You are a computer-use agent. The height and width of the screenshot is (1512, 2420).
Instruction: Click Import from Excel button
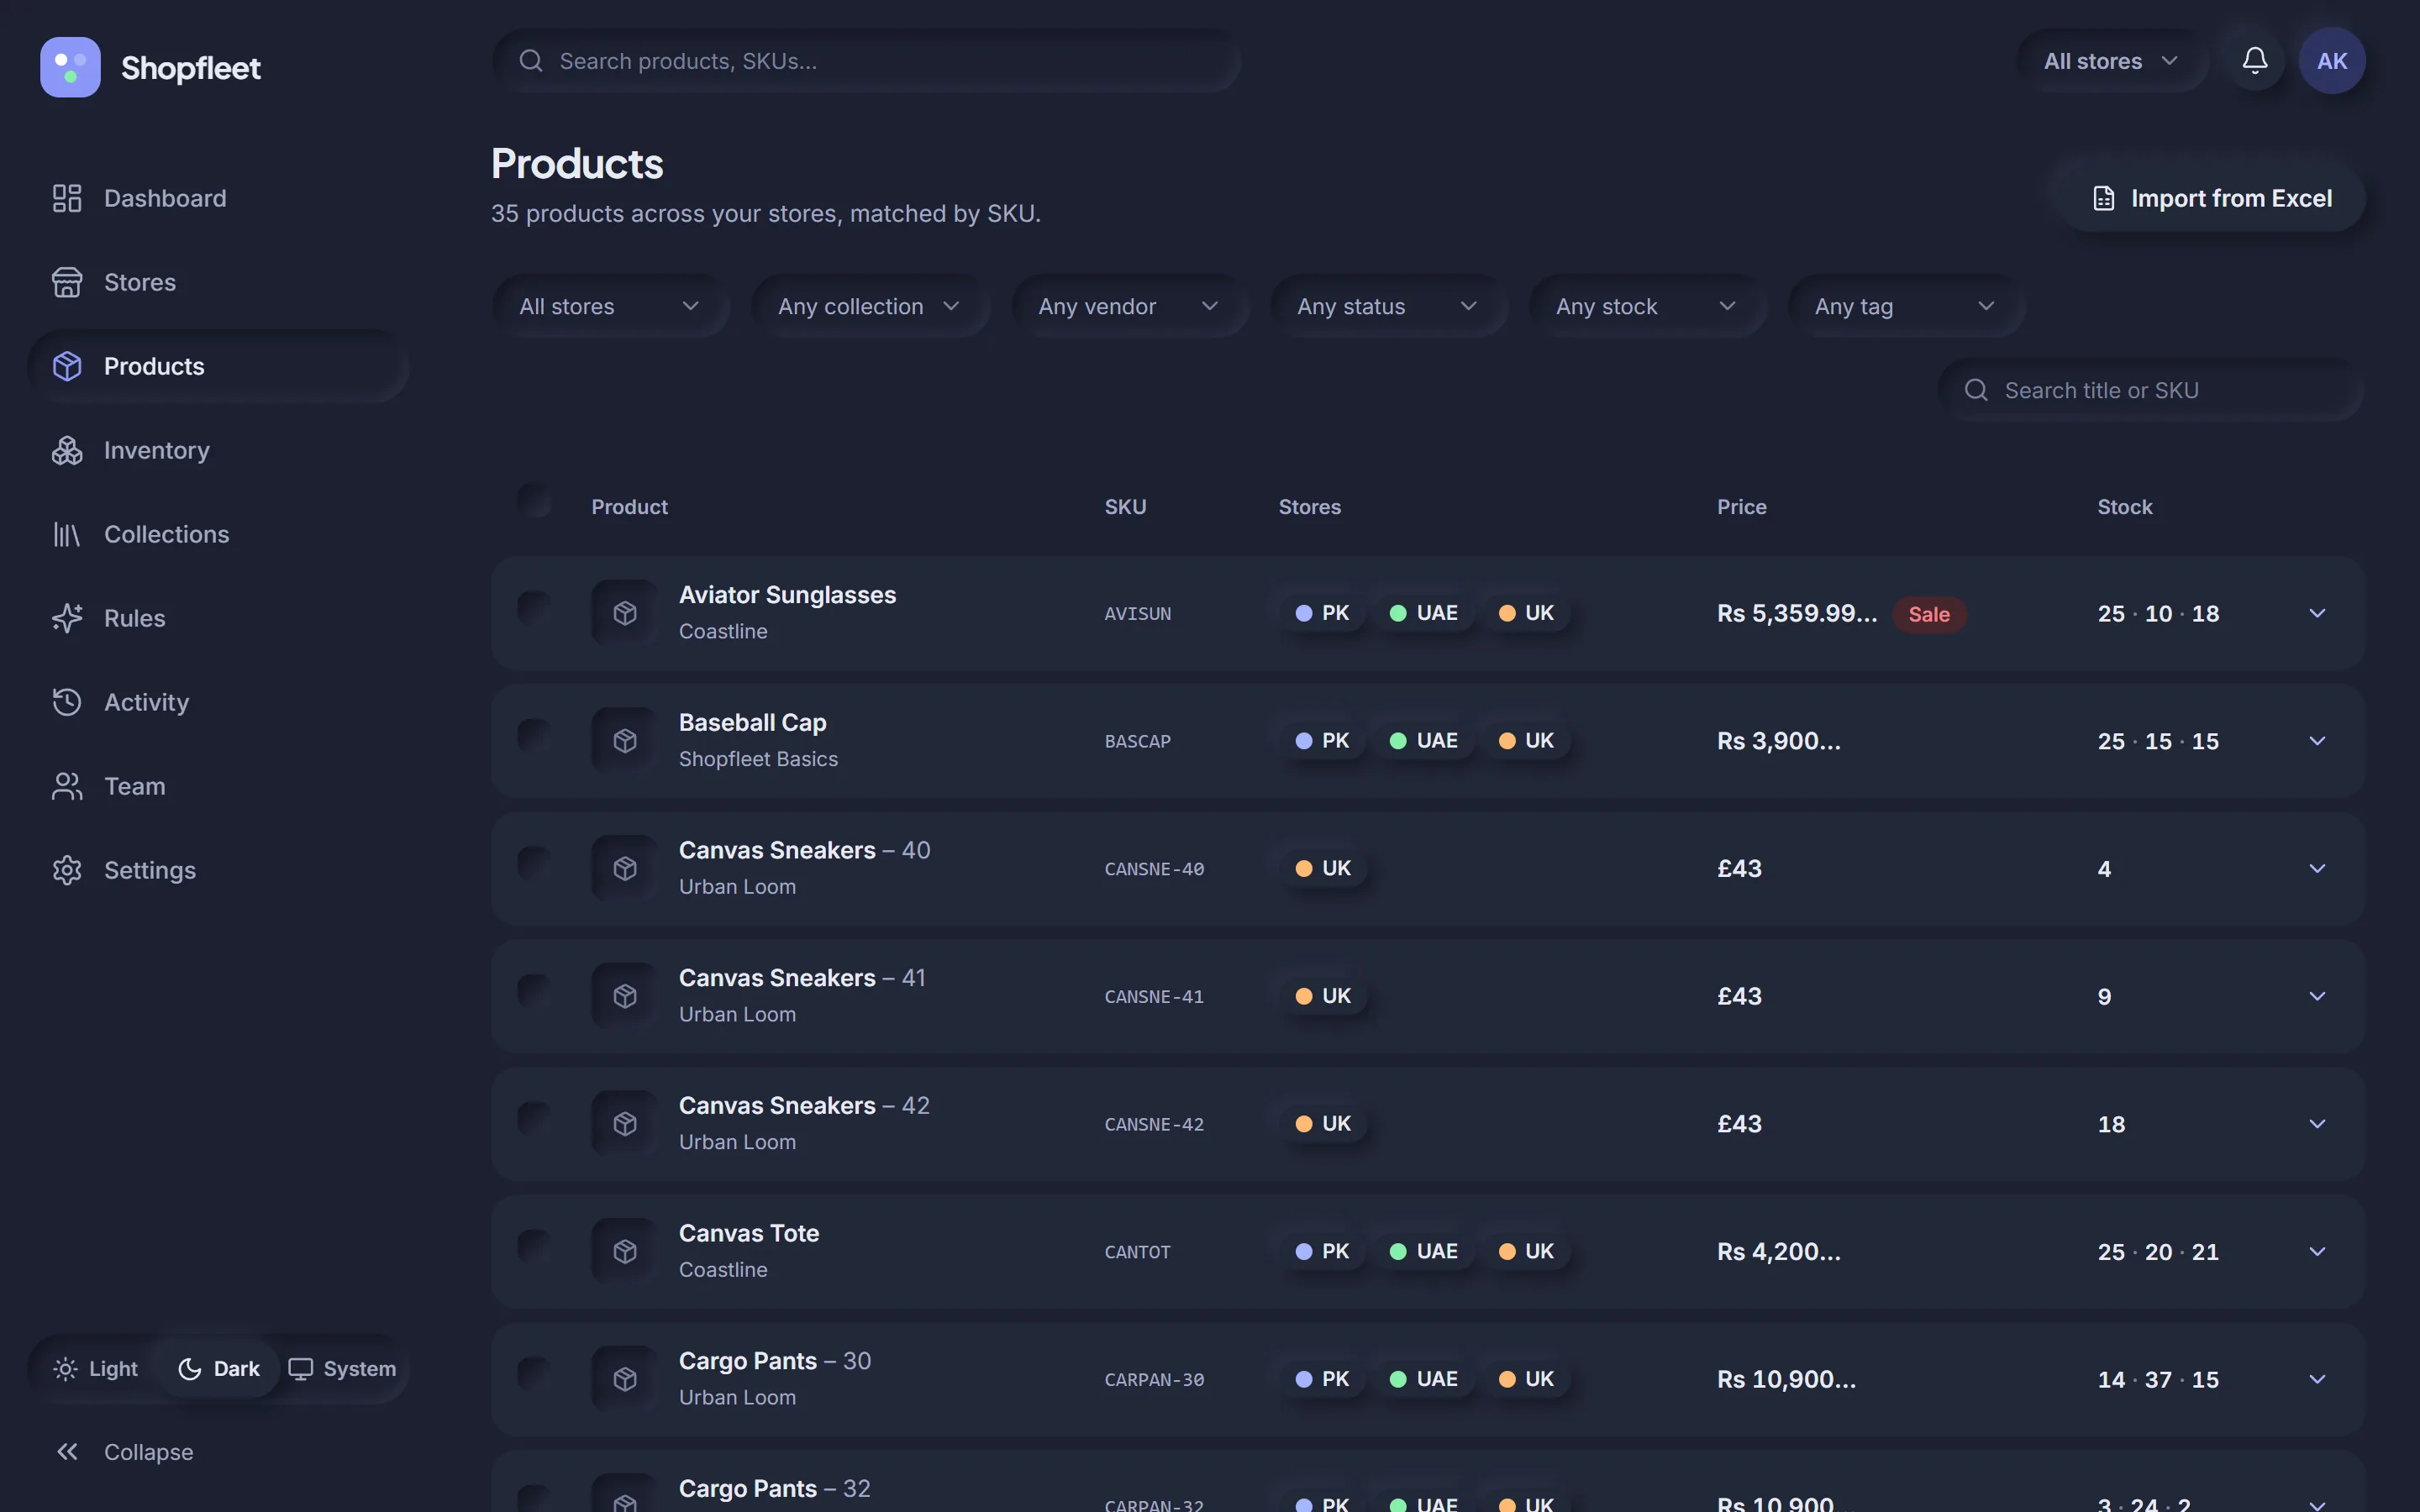[x=2212, y=198]
